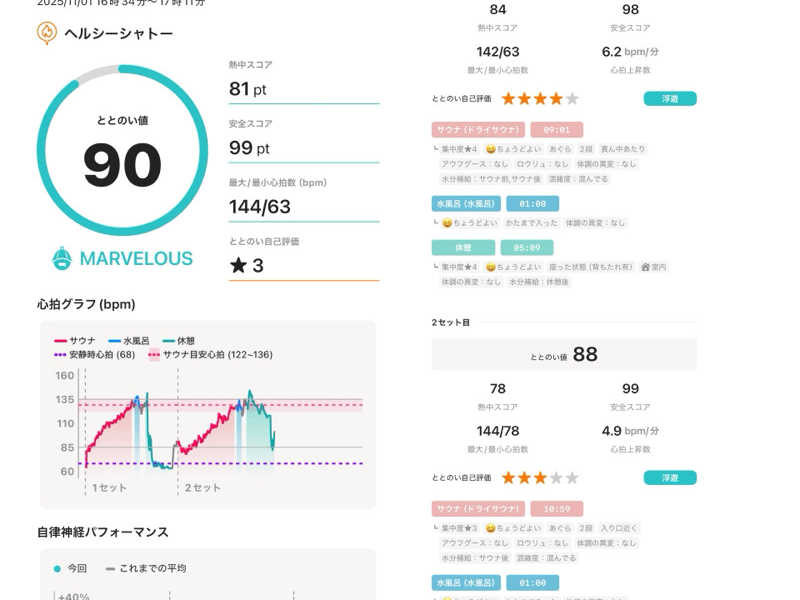Click the orange sauna pin icon beside ヘルシーシャトー
This screenshot has width=800, height=600.
coord(47,33)
